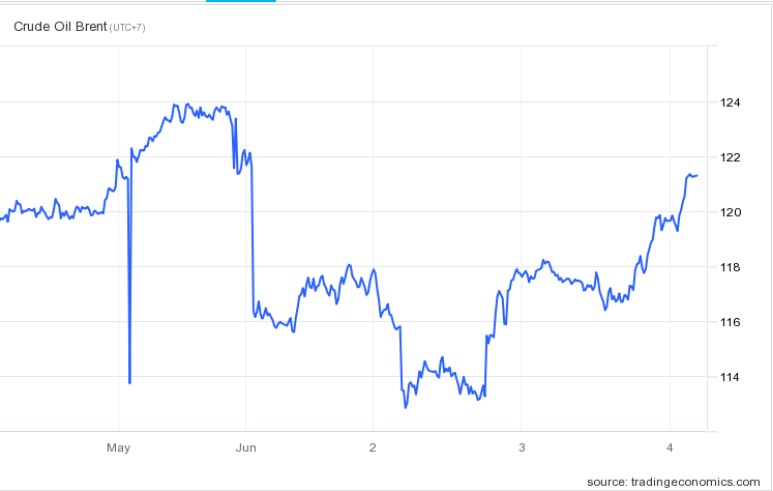Click the blue active tab indicator at top
This screenshot has width=773, height=491.
point(240,1)
